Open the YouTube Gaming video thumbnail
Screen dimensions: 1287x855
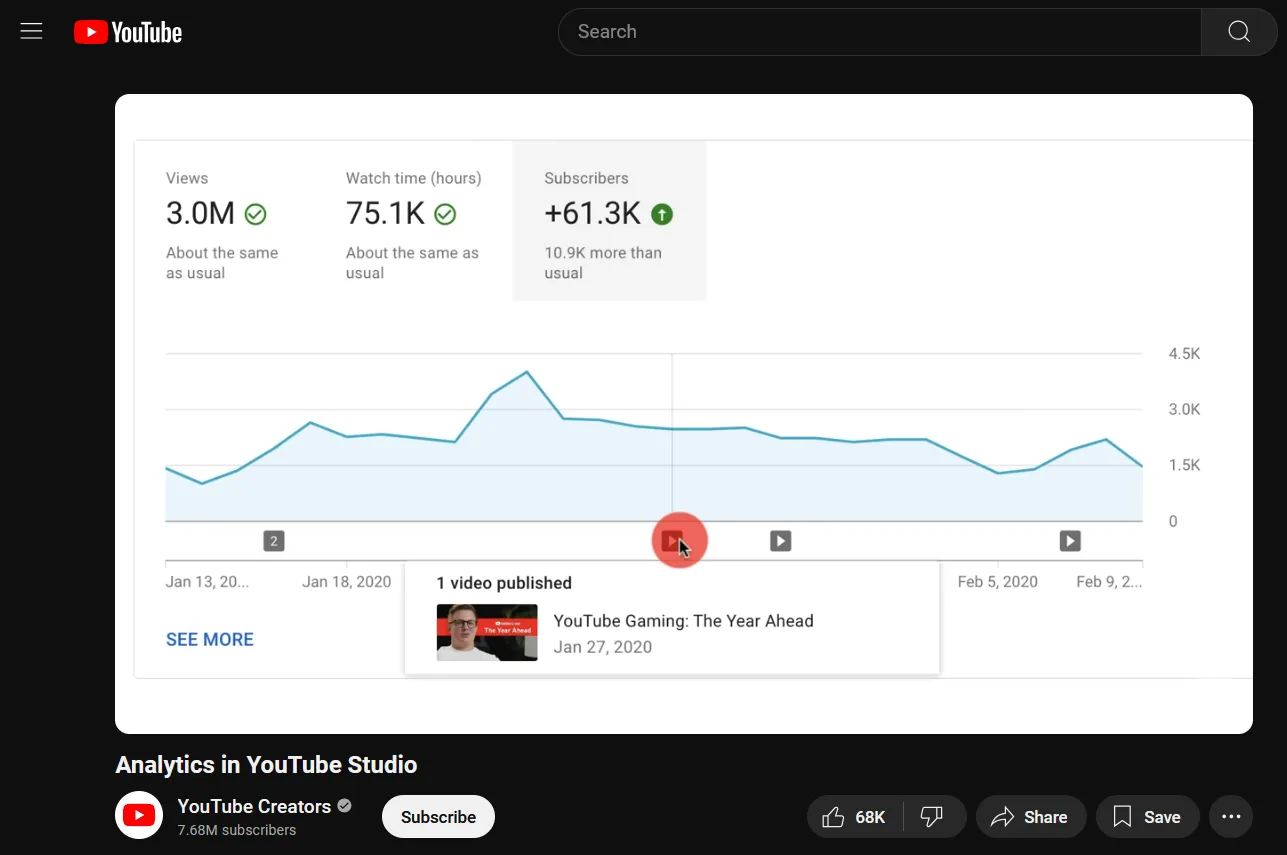point(487,633)
